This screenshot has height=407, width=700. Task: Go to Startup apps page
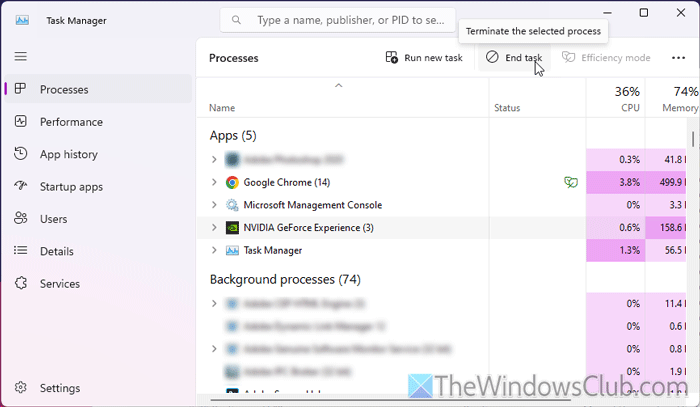click(x=98, y=187)
